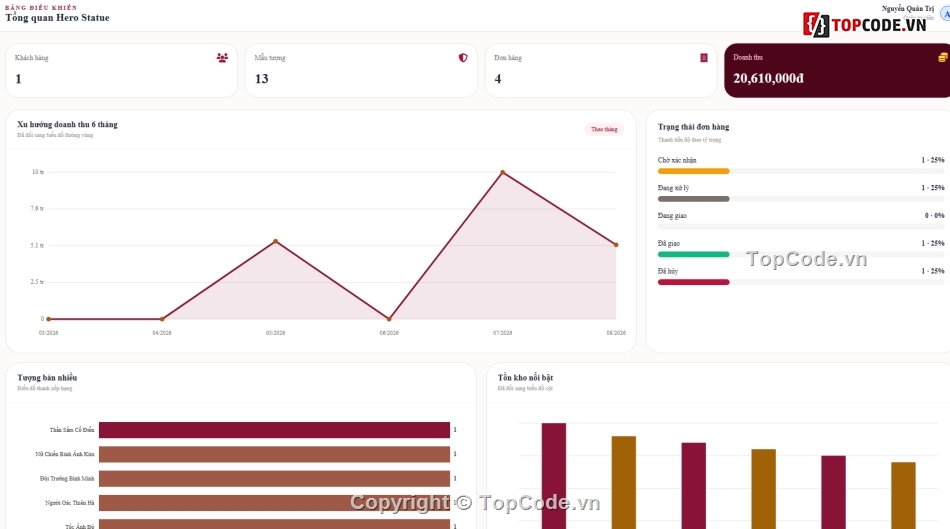Click the 08/2026 data point on revenue chart
Screen dimensions: 950x529
tap(616, 245)
